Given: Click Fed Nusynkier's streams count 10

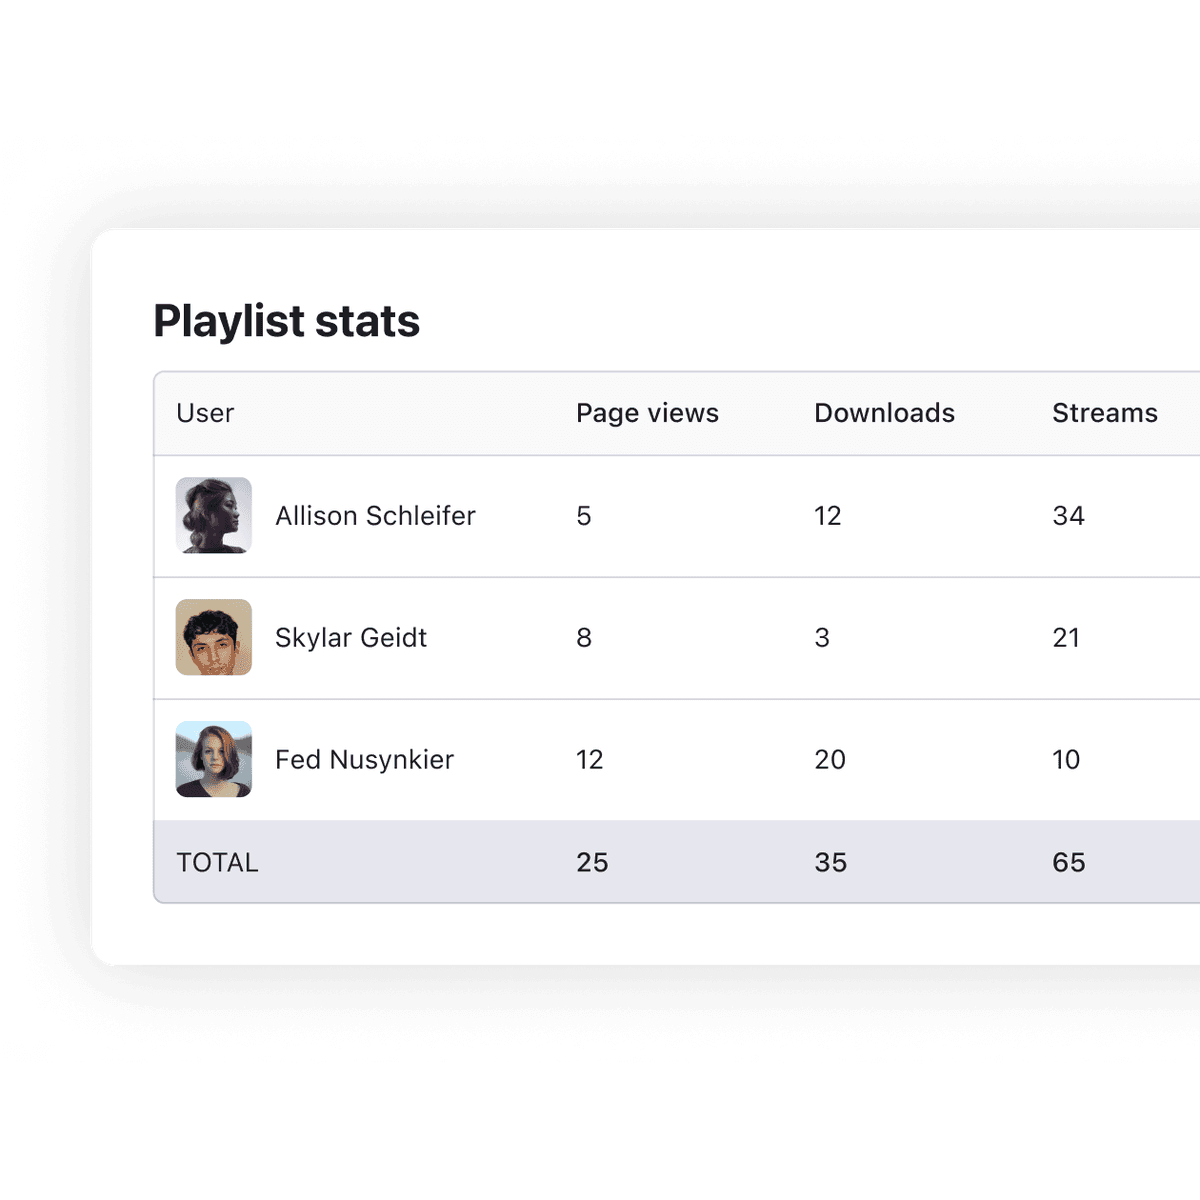Looking at the screenshot, I should tap(1066, 760).
